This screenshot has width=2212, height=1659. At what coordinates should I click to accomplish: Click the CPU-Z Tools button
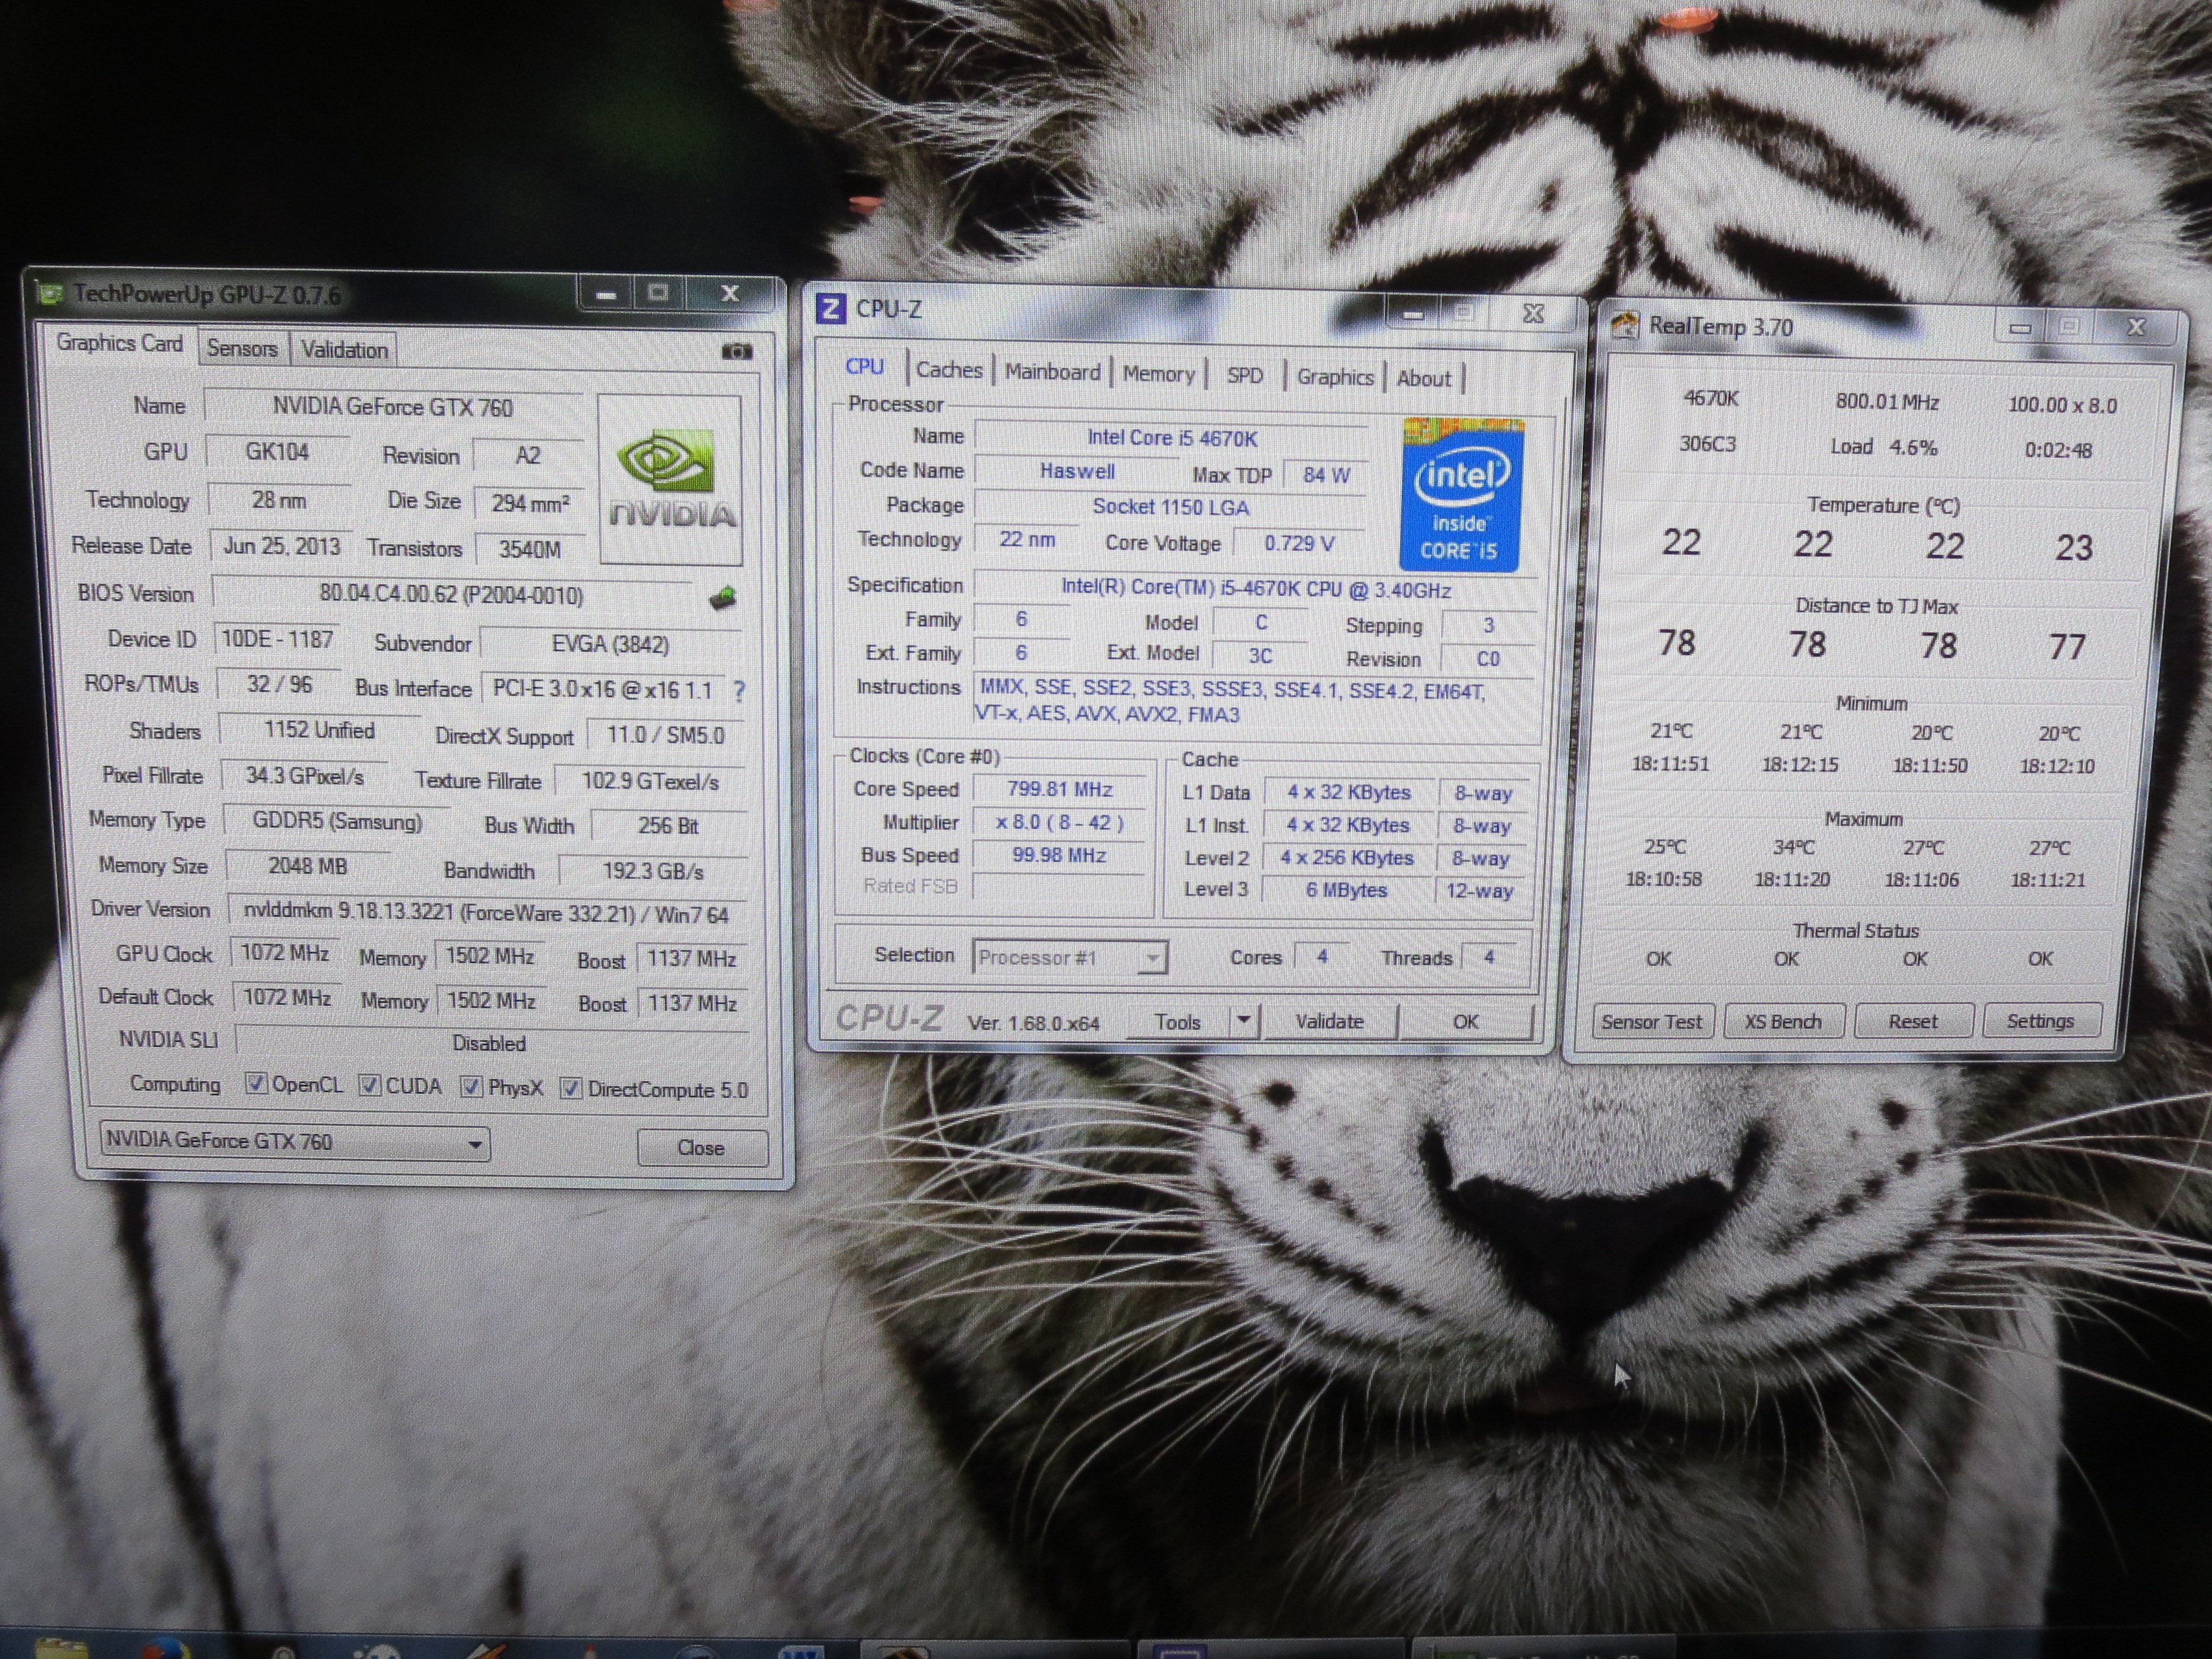pyautogui.click(x=1178, y=1021)
